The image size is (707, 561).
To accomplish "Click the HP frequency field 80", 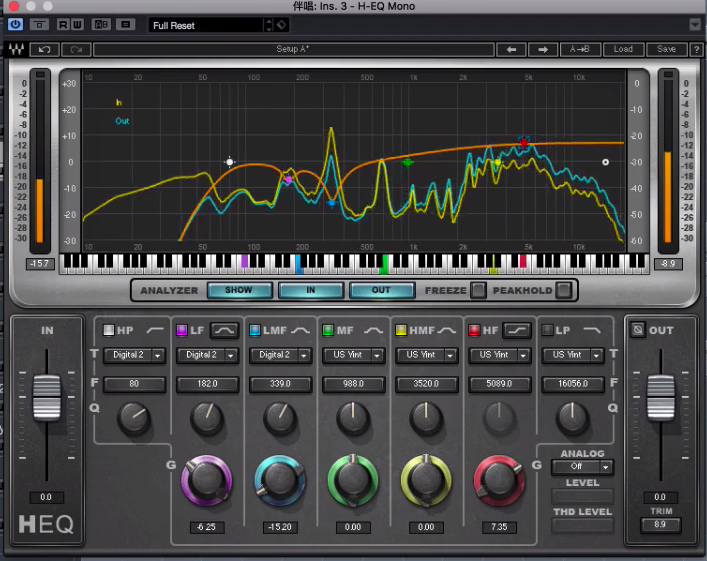I will coord(134,384).
